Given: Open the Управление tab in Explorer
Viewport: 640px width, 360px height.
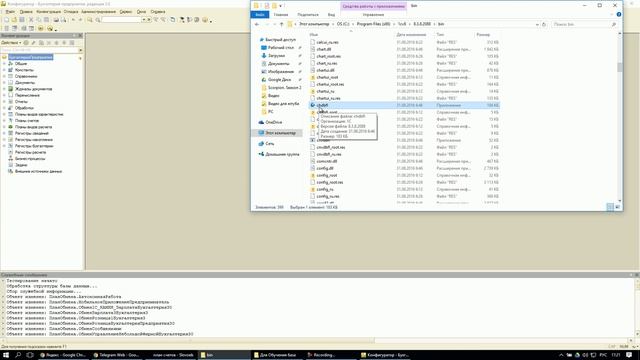Looking at the screenshot, I should pos(373,15).
